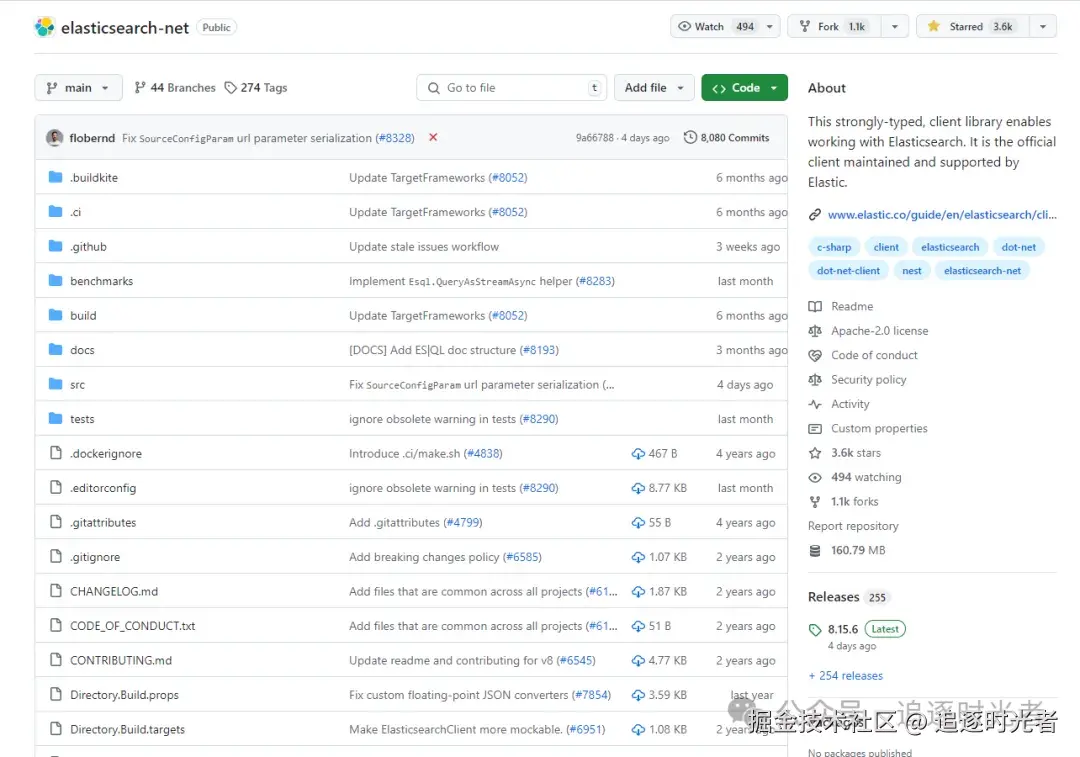The height and width of the screenshot is (757, 1080).
Task: Open commit hash 9a66788
Action: tap(594, 138)
